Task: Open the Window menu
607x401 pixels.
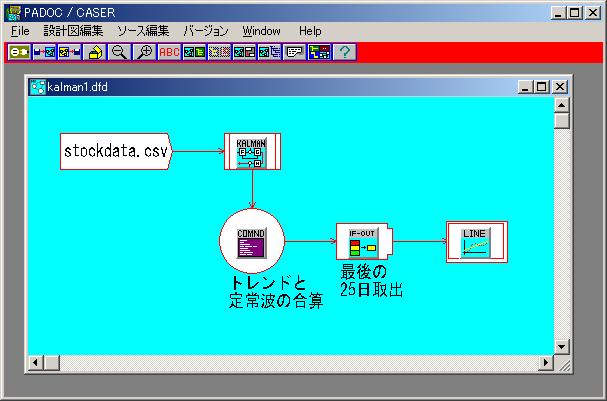Action: [x=261, y=31]
